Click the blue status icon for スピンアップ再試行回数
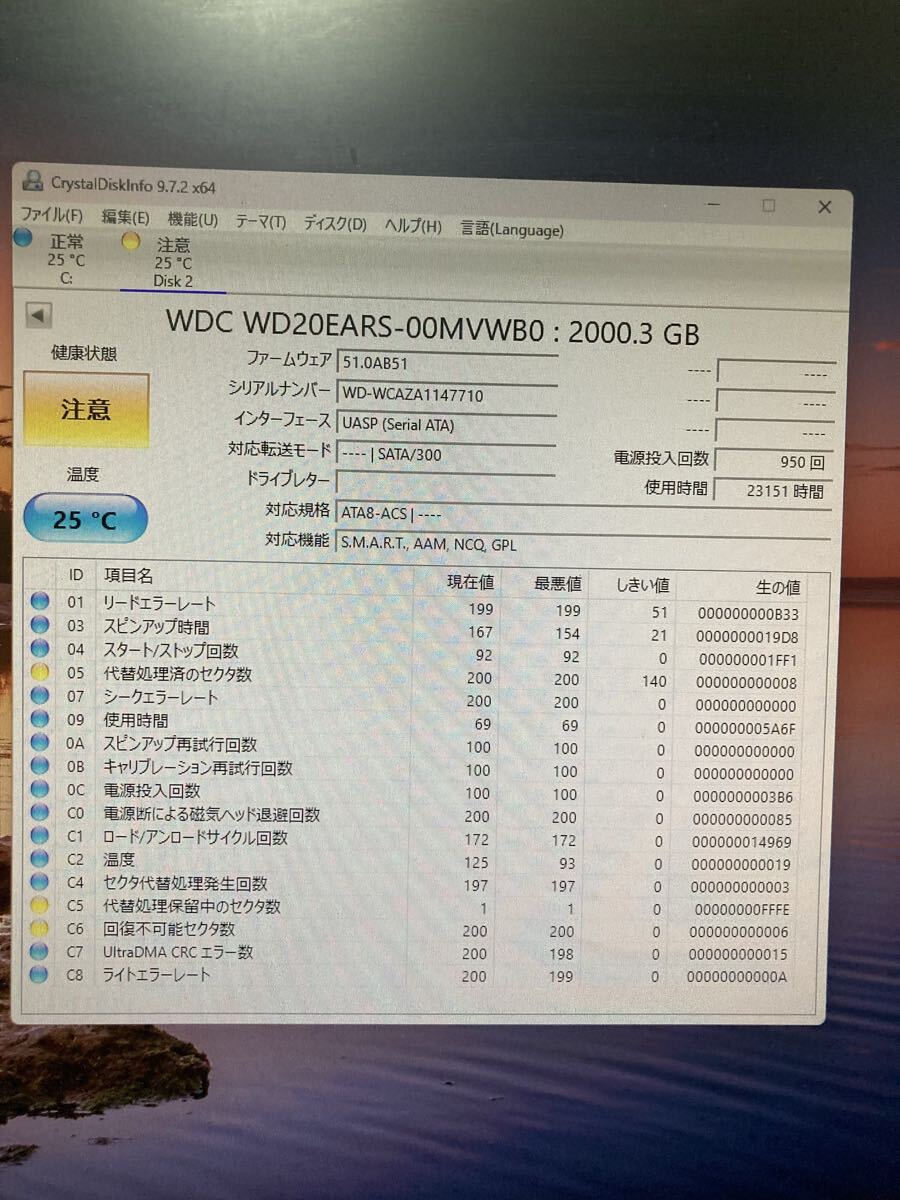 coord(40,742)
